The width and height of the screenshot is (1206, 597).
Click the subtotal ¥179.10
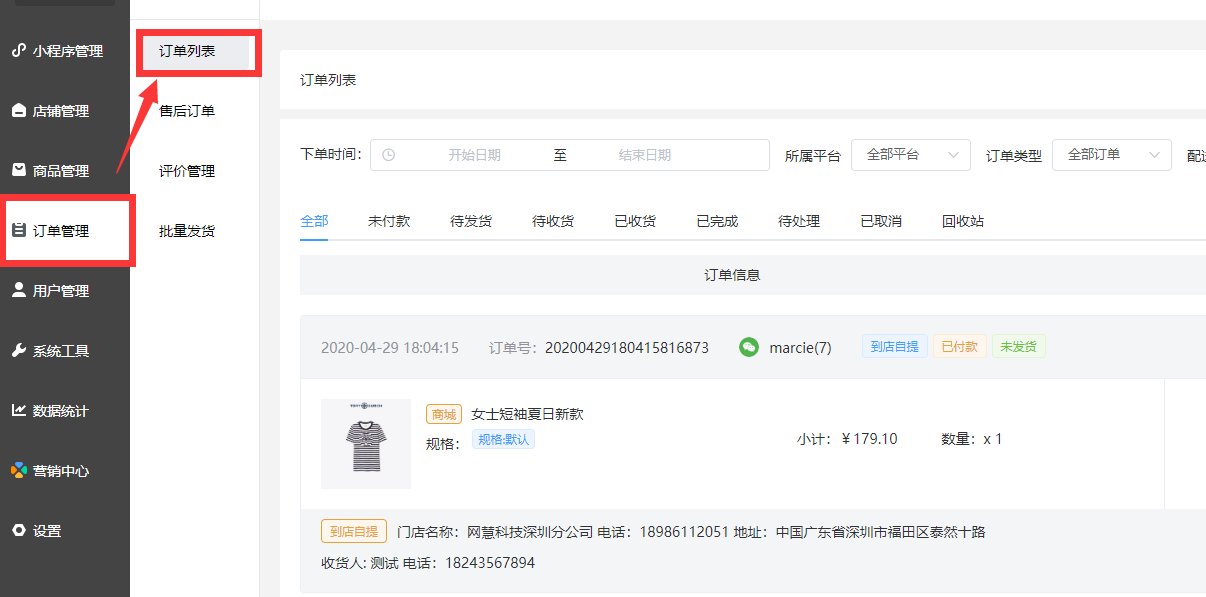(869, 439)
